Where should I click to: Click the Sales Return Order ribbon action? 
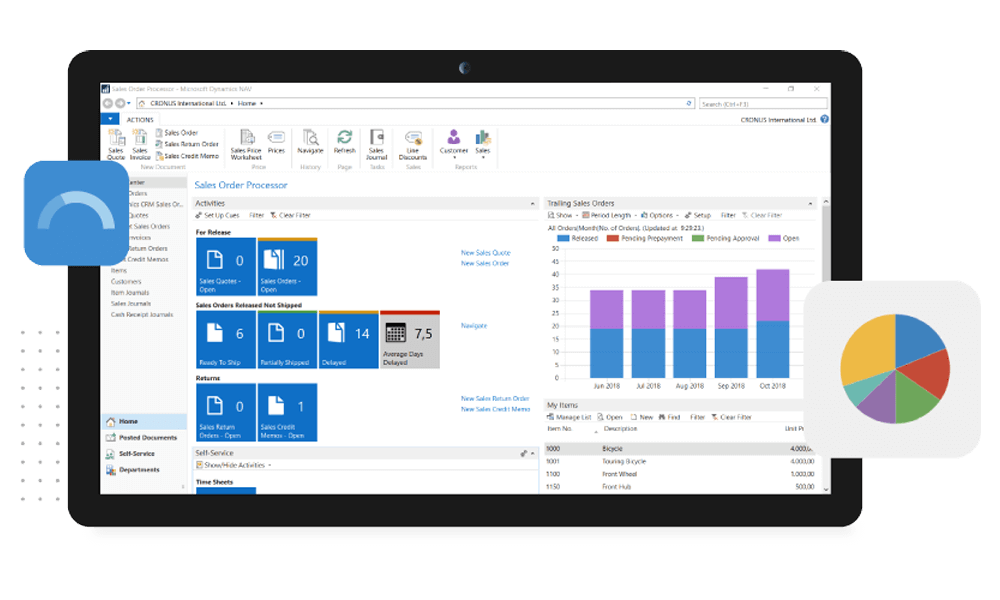pos(187,144)
